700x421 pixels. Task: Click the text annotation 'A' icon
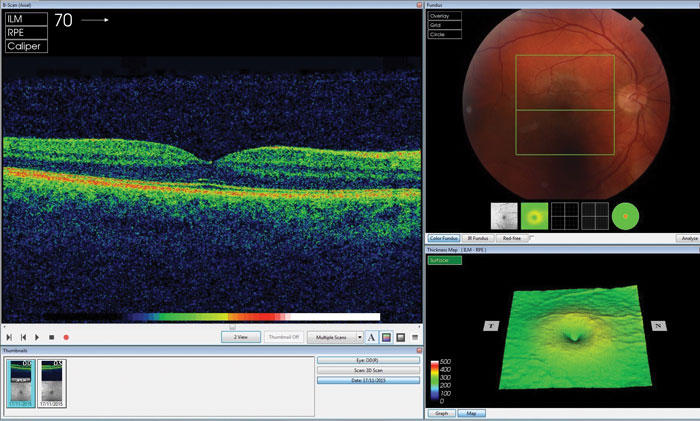click(x=372, y=338)
